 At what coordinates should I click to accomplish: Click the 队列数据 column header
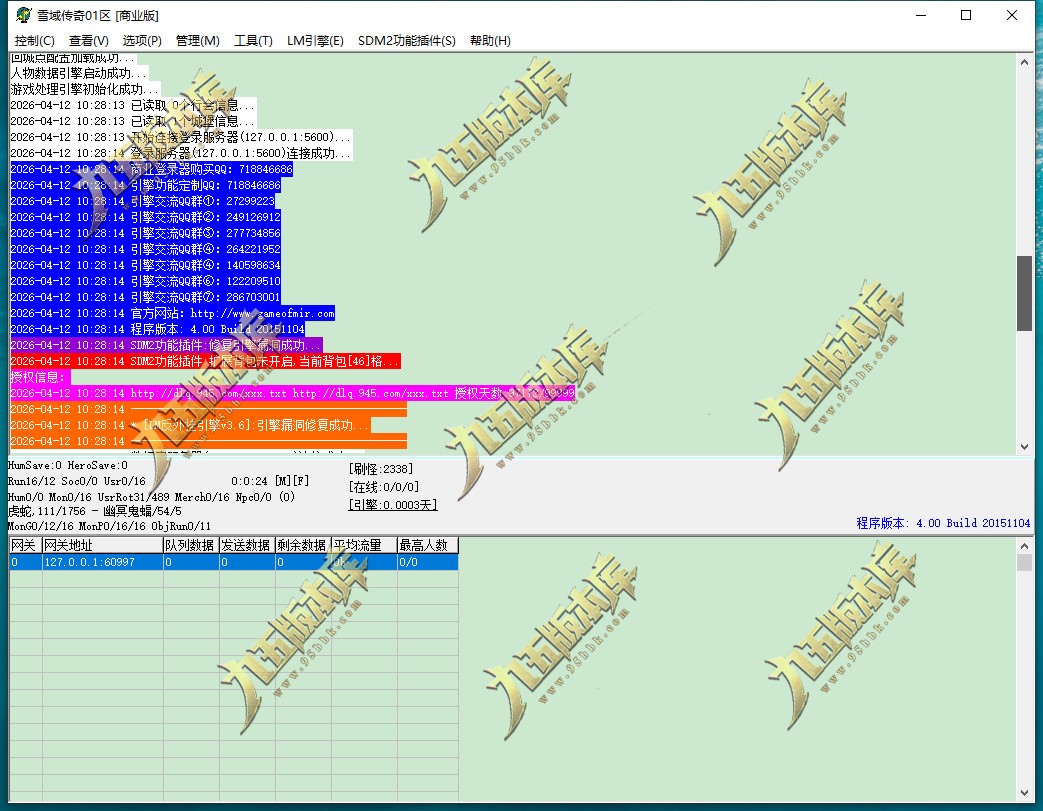[x=191, y=545]
